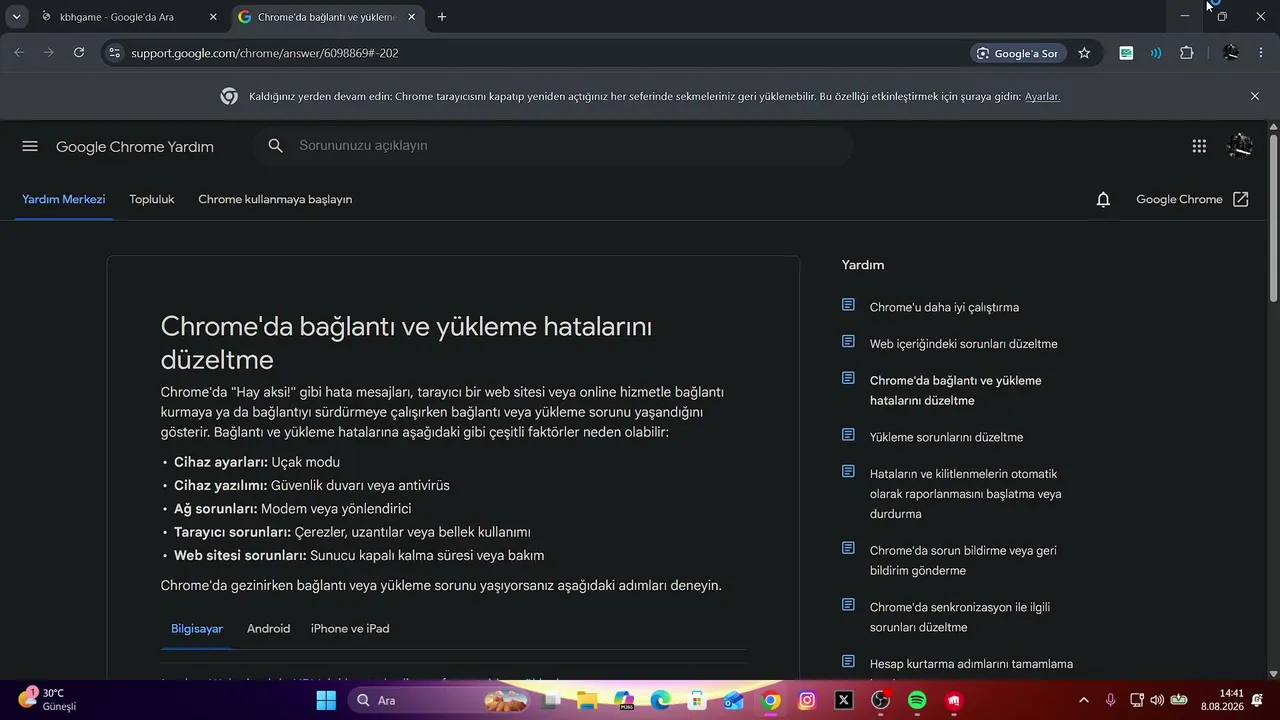Close the Chrome'da bağlantı ve yükleme tab
Image resolution: width=1280 pixels, height=720 pixels.
(411, 17)
